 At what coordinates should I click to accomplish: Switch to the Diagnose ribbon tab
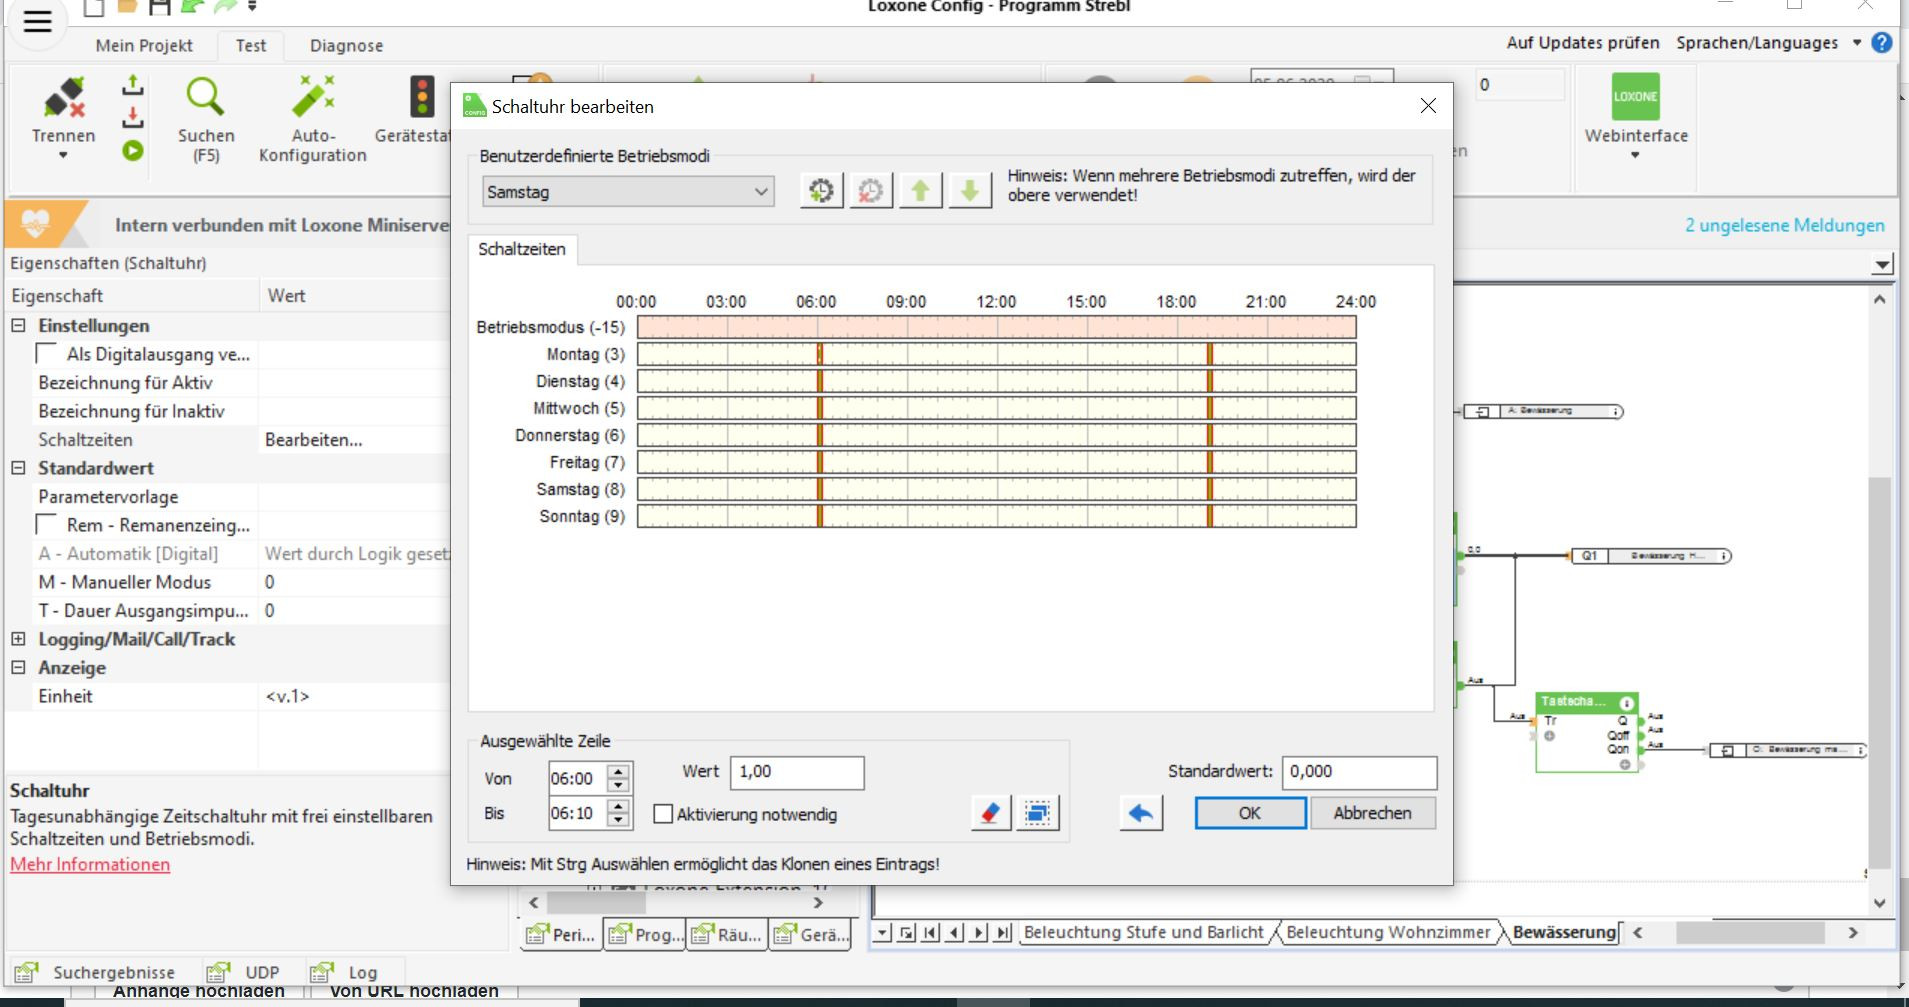coord(346,46)
